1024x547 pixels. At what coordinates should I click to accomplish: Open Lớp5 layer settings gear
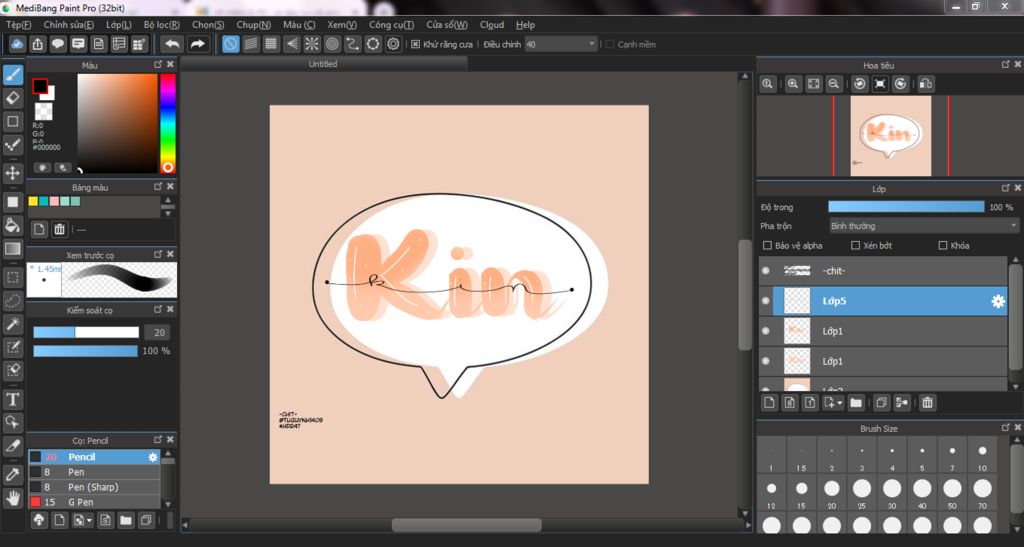(x=998, y=301)
